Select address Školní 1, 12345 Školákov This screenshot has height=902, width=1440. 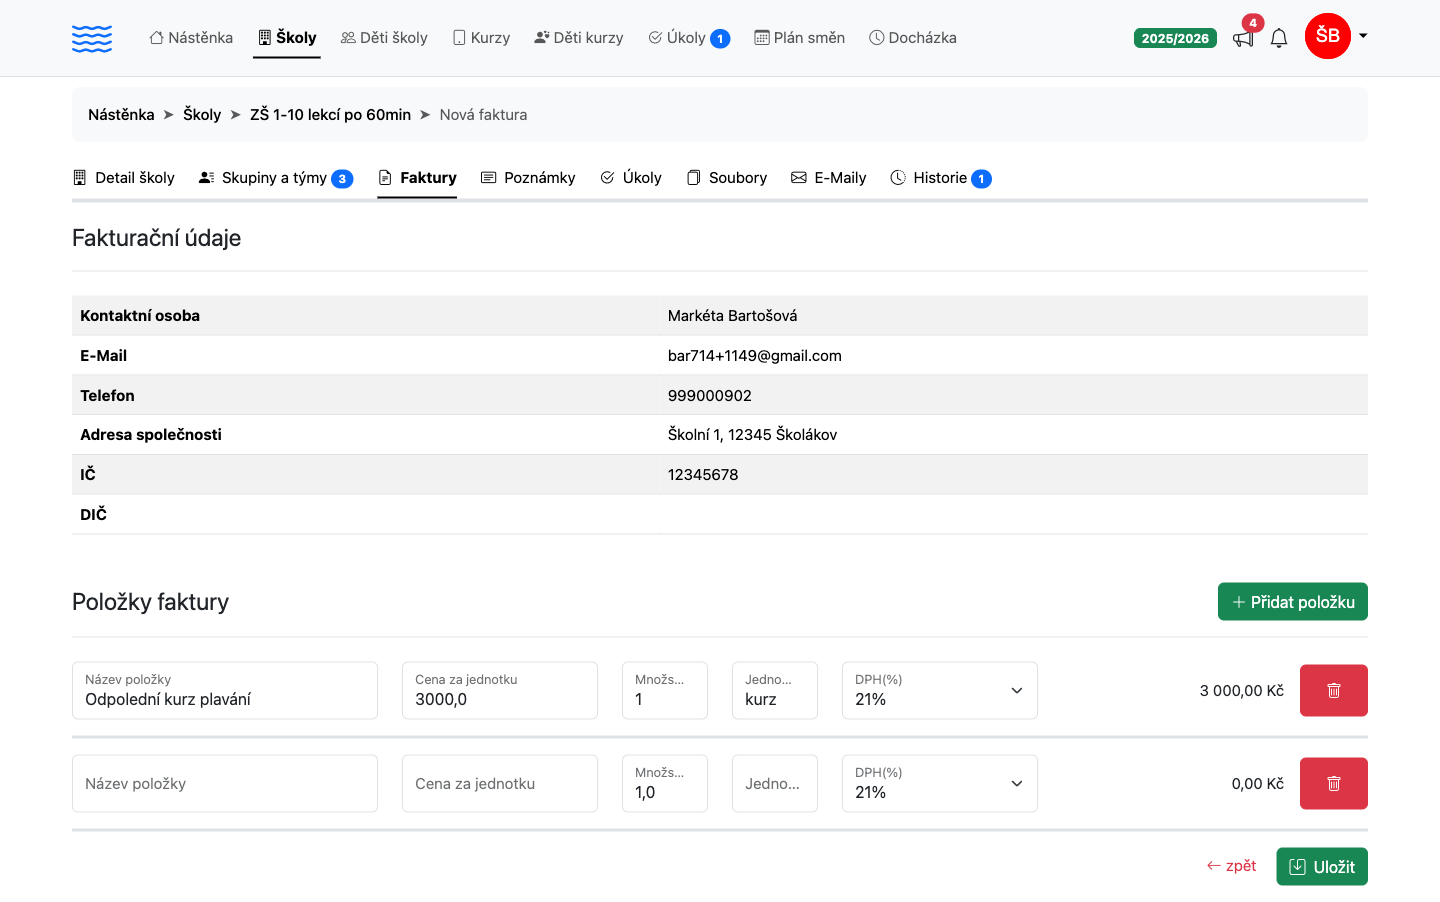point(753,435)
